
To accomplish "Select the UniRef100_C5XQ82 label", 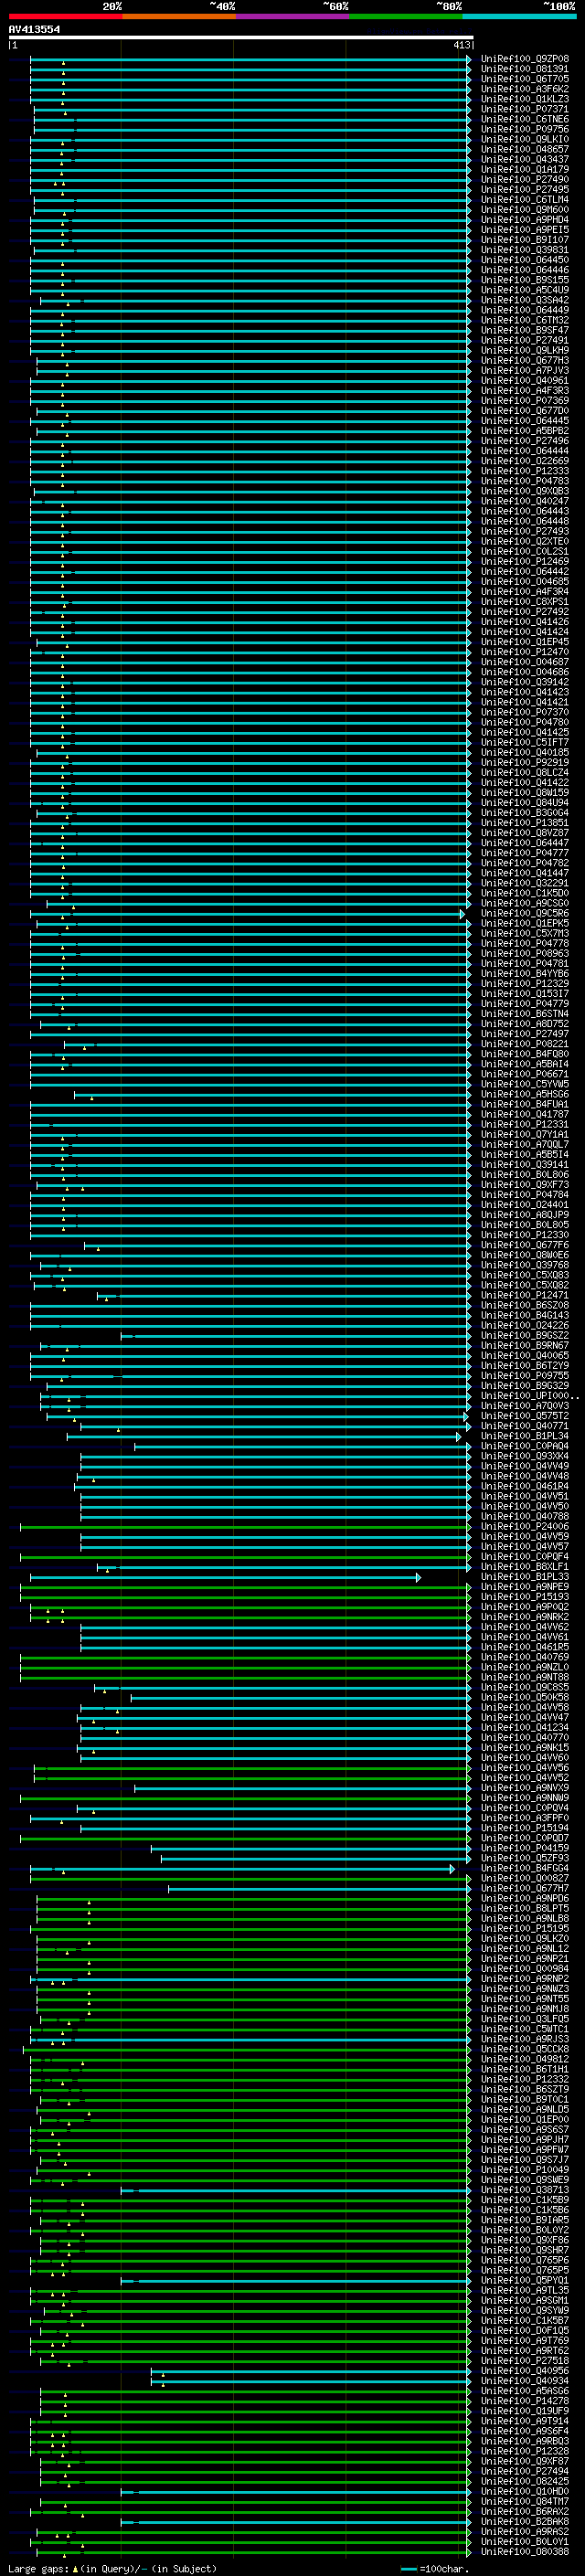I will 524,1285.
